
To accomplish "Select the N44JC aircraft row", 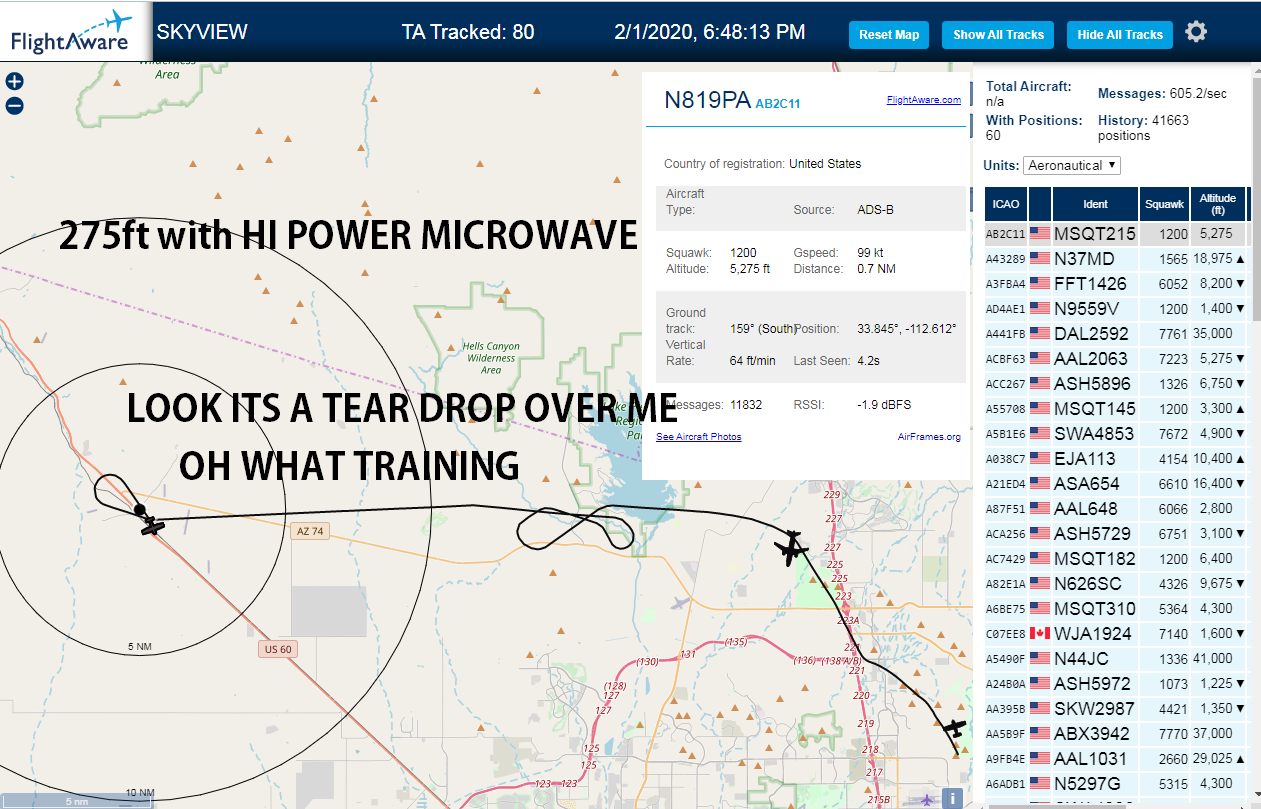I will click(1114, 658).
